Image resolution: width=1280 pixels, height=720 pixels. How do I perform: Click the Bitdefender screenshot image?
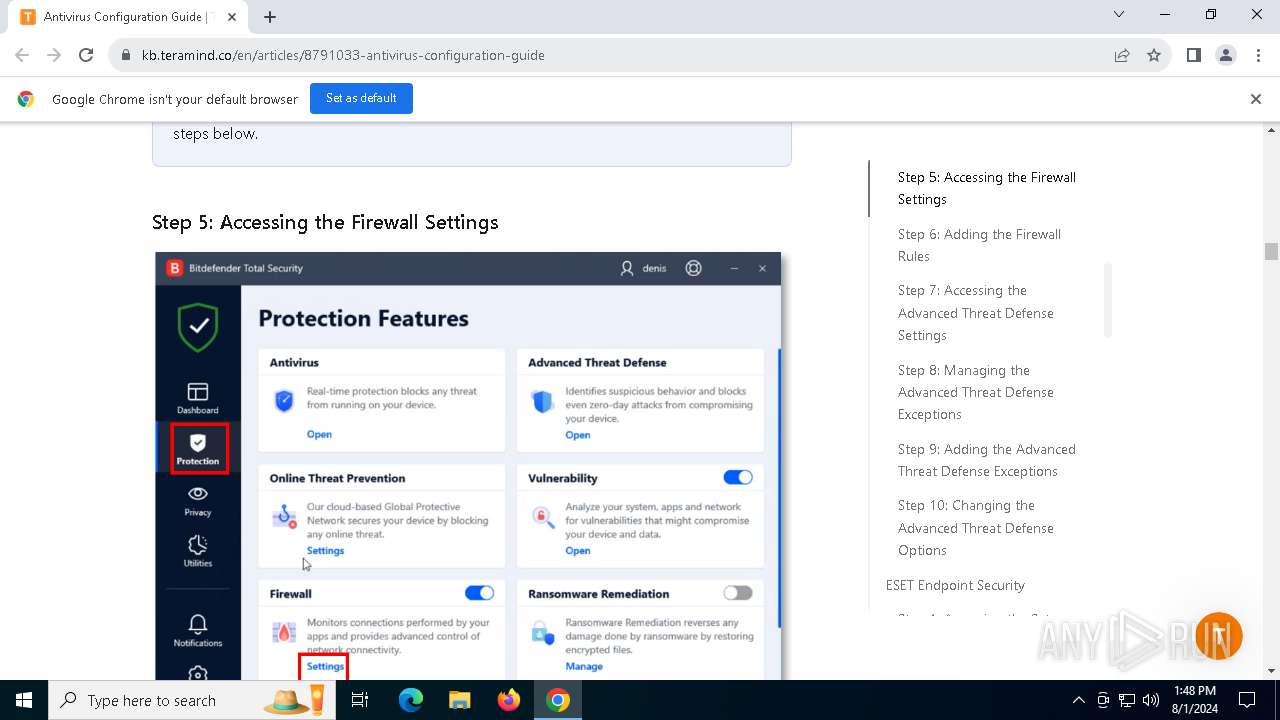point(468,466)
